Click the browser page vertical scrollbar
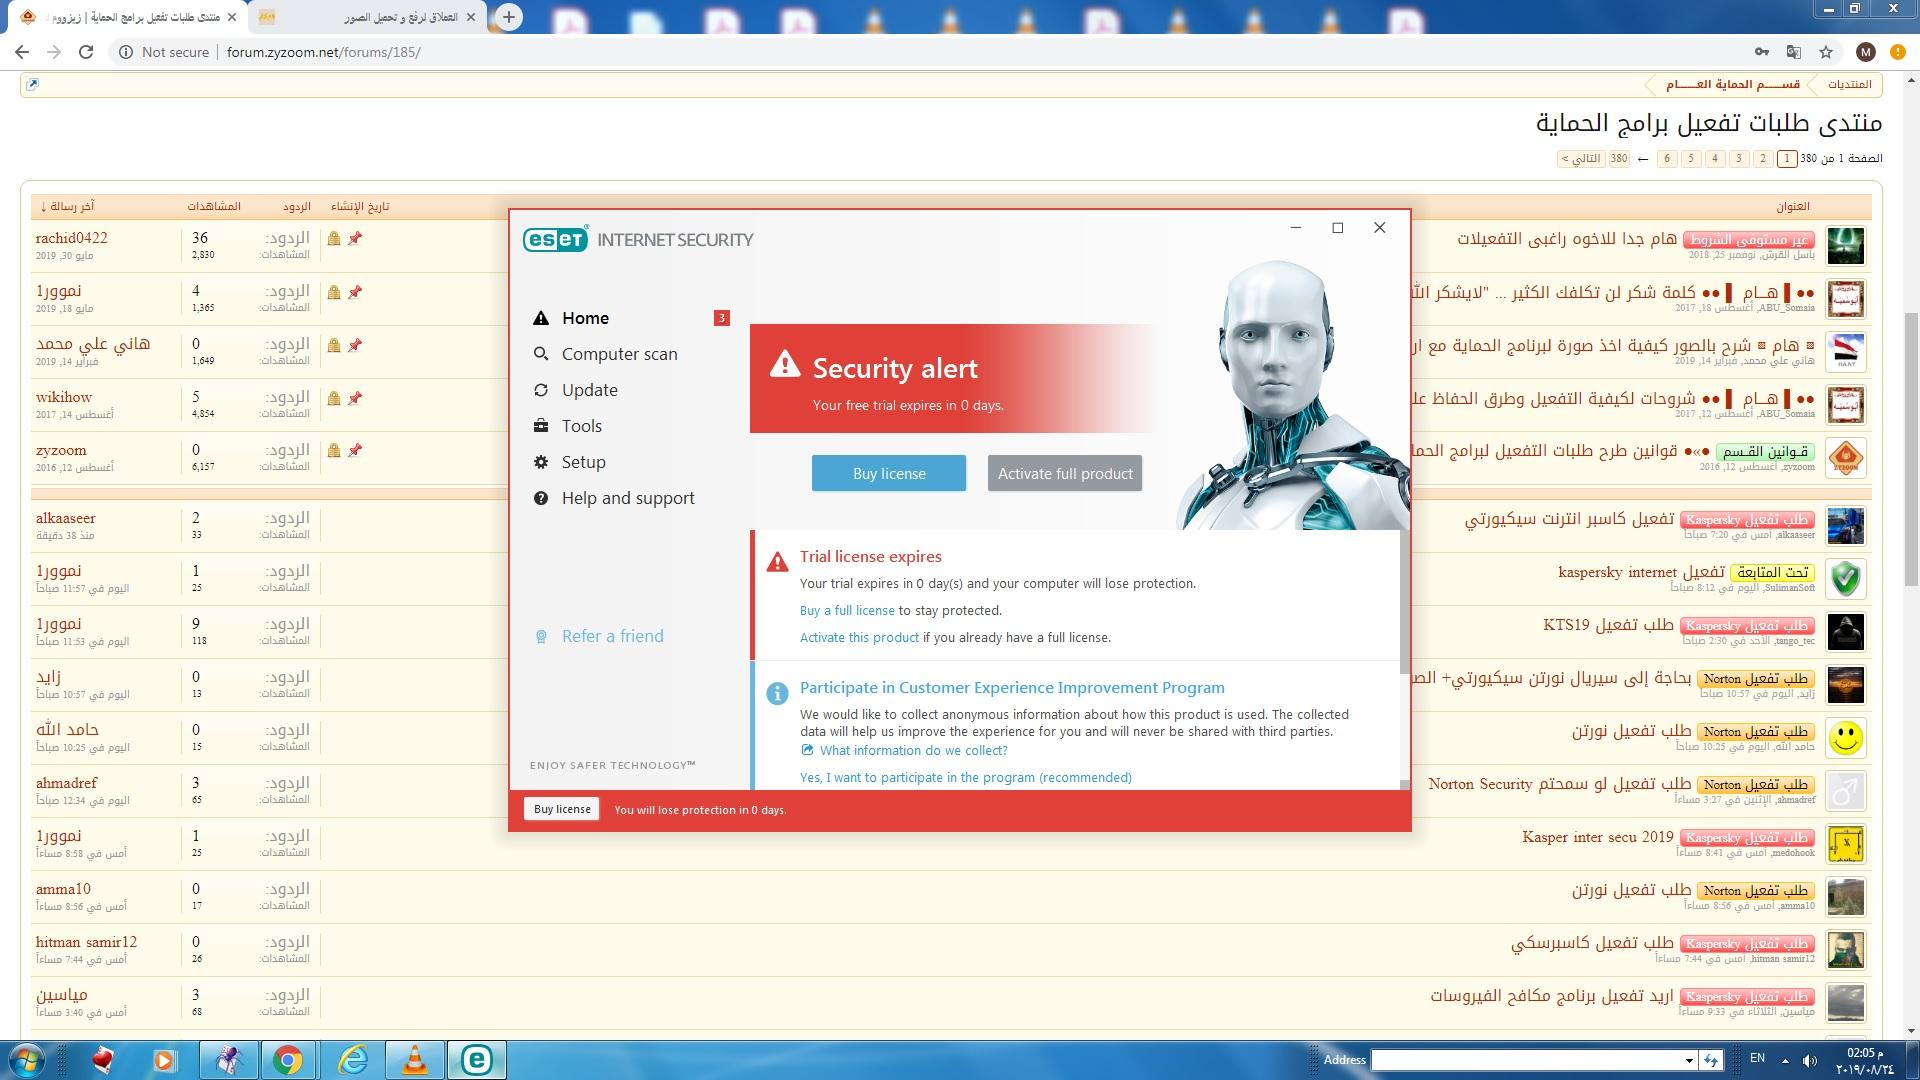The image size is (1920, 1080). click(x=1911, y=450)
